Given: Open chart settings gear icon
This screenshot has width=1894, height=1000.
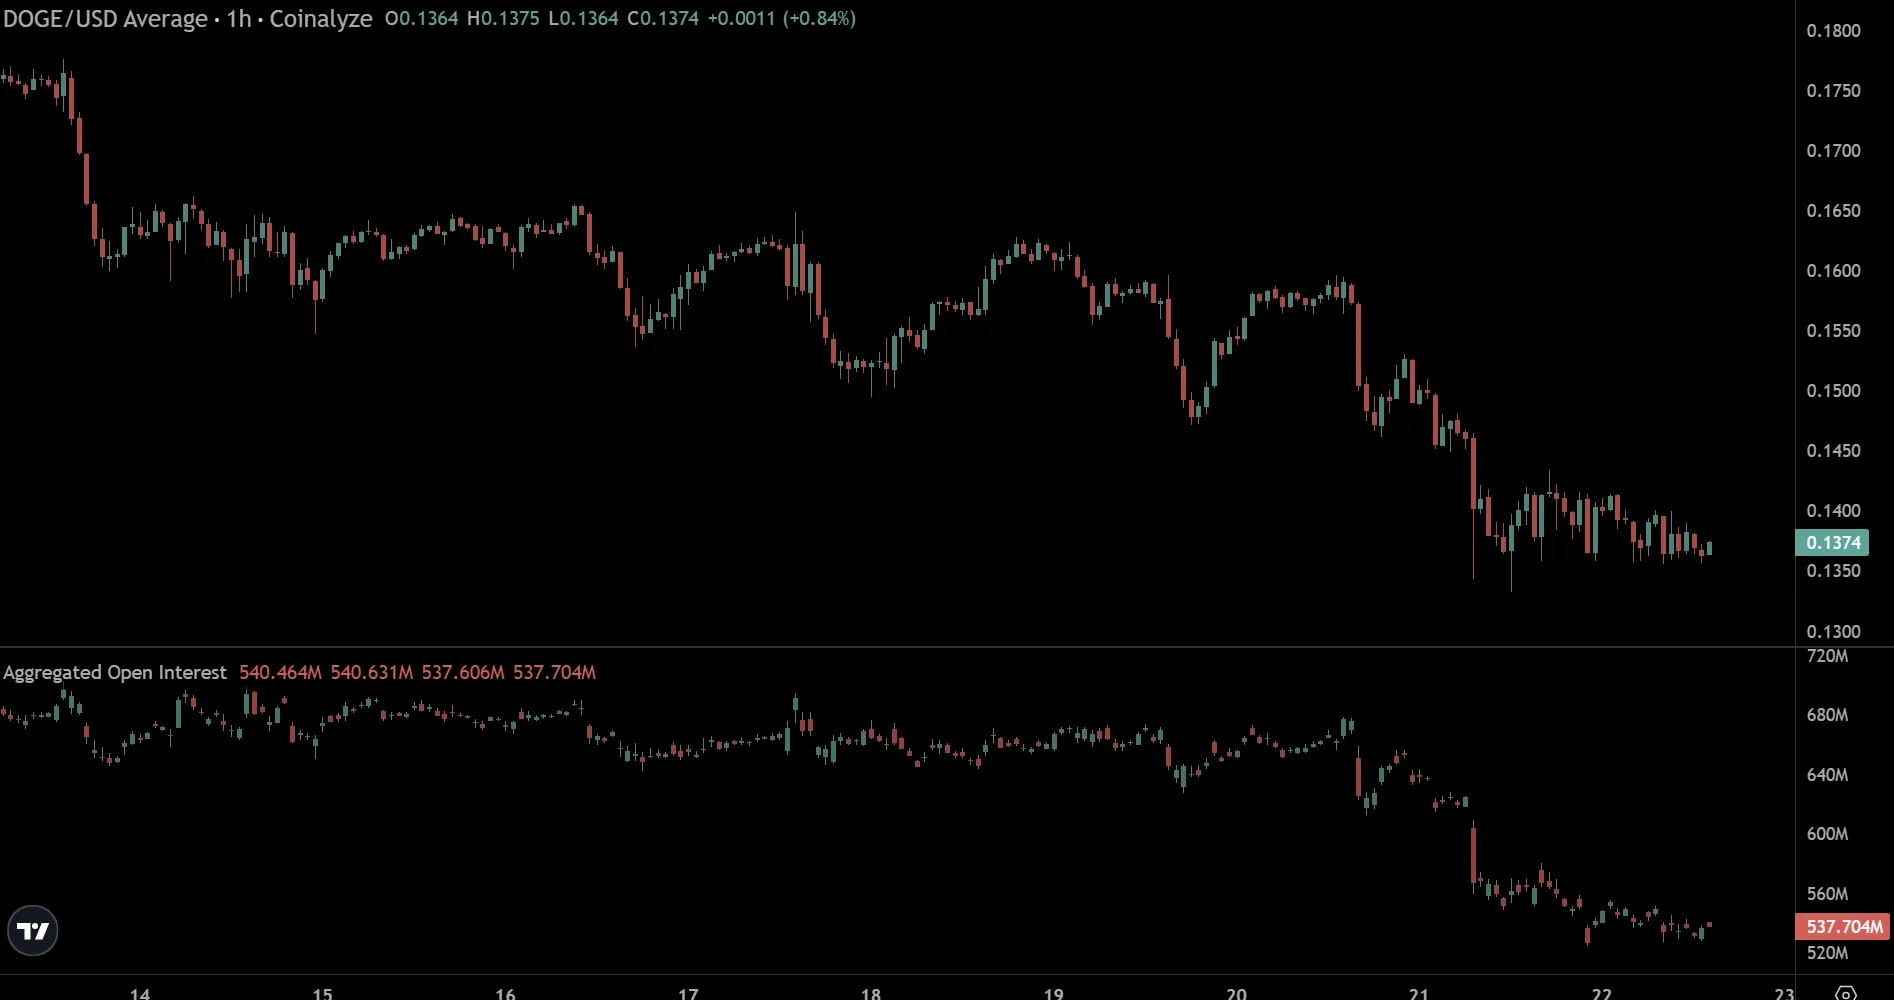Looking at the screenshot, I should coord(1846,992).
